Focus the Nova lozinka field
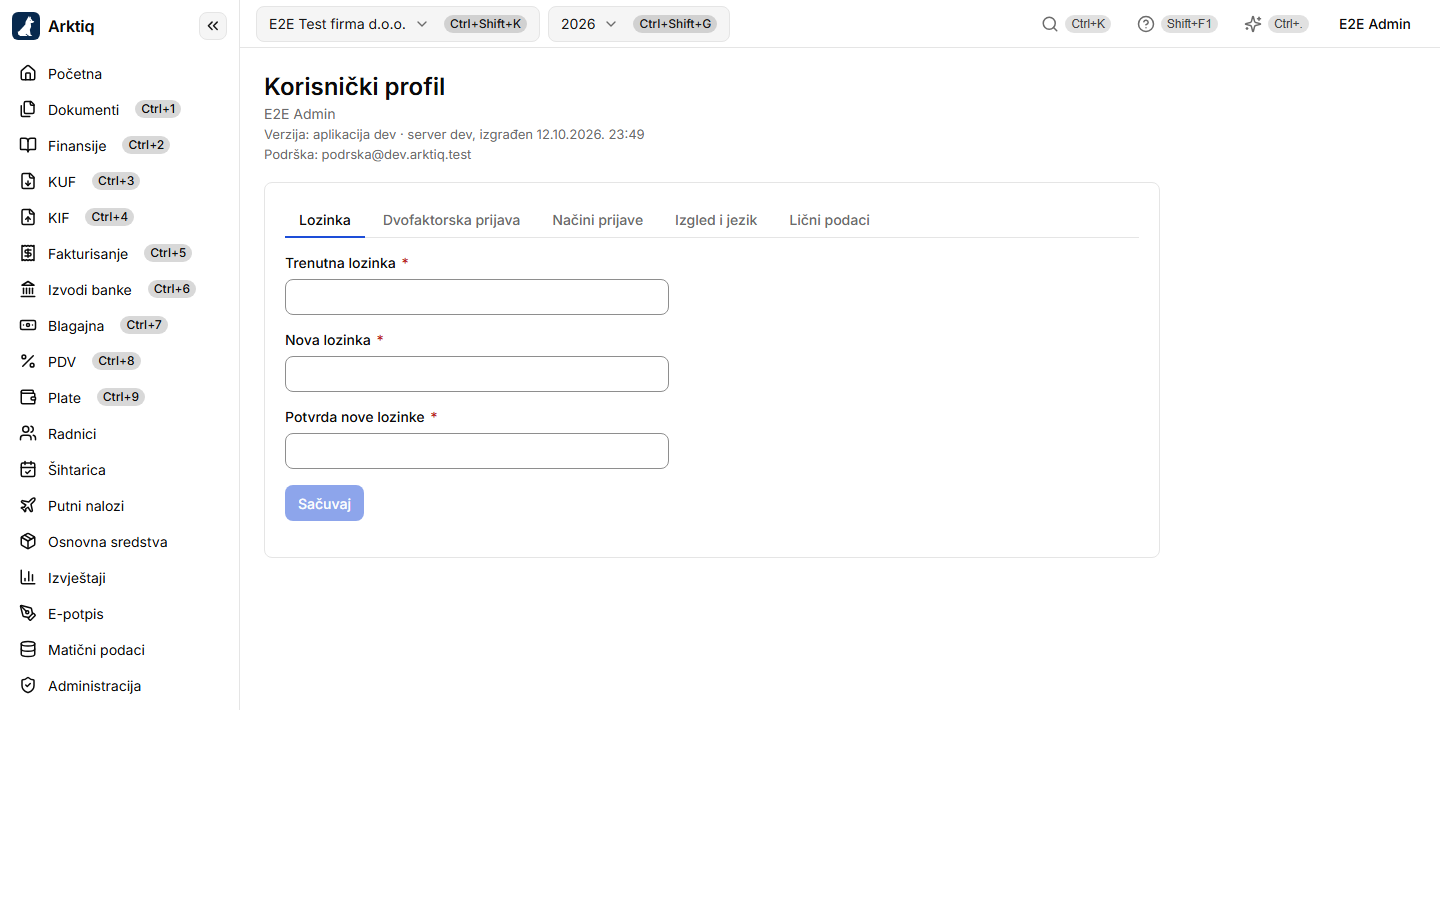Viewport: 1440px width, 900px height. pos(477,374)
